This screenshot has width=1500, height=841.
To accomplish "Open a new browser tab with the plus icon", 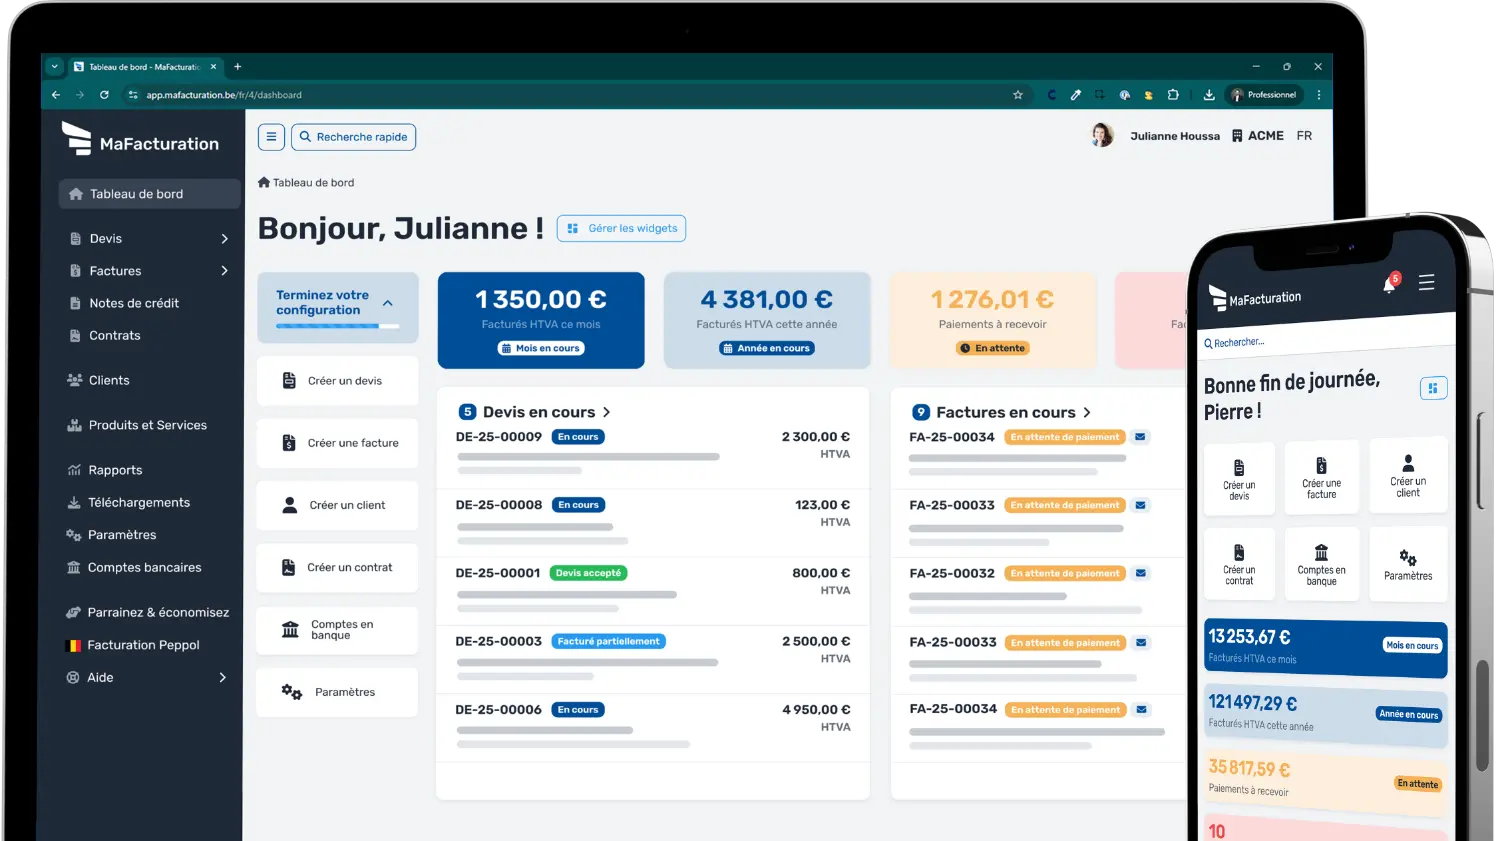I will coord(238,67).
